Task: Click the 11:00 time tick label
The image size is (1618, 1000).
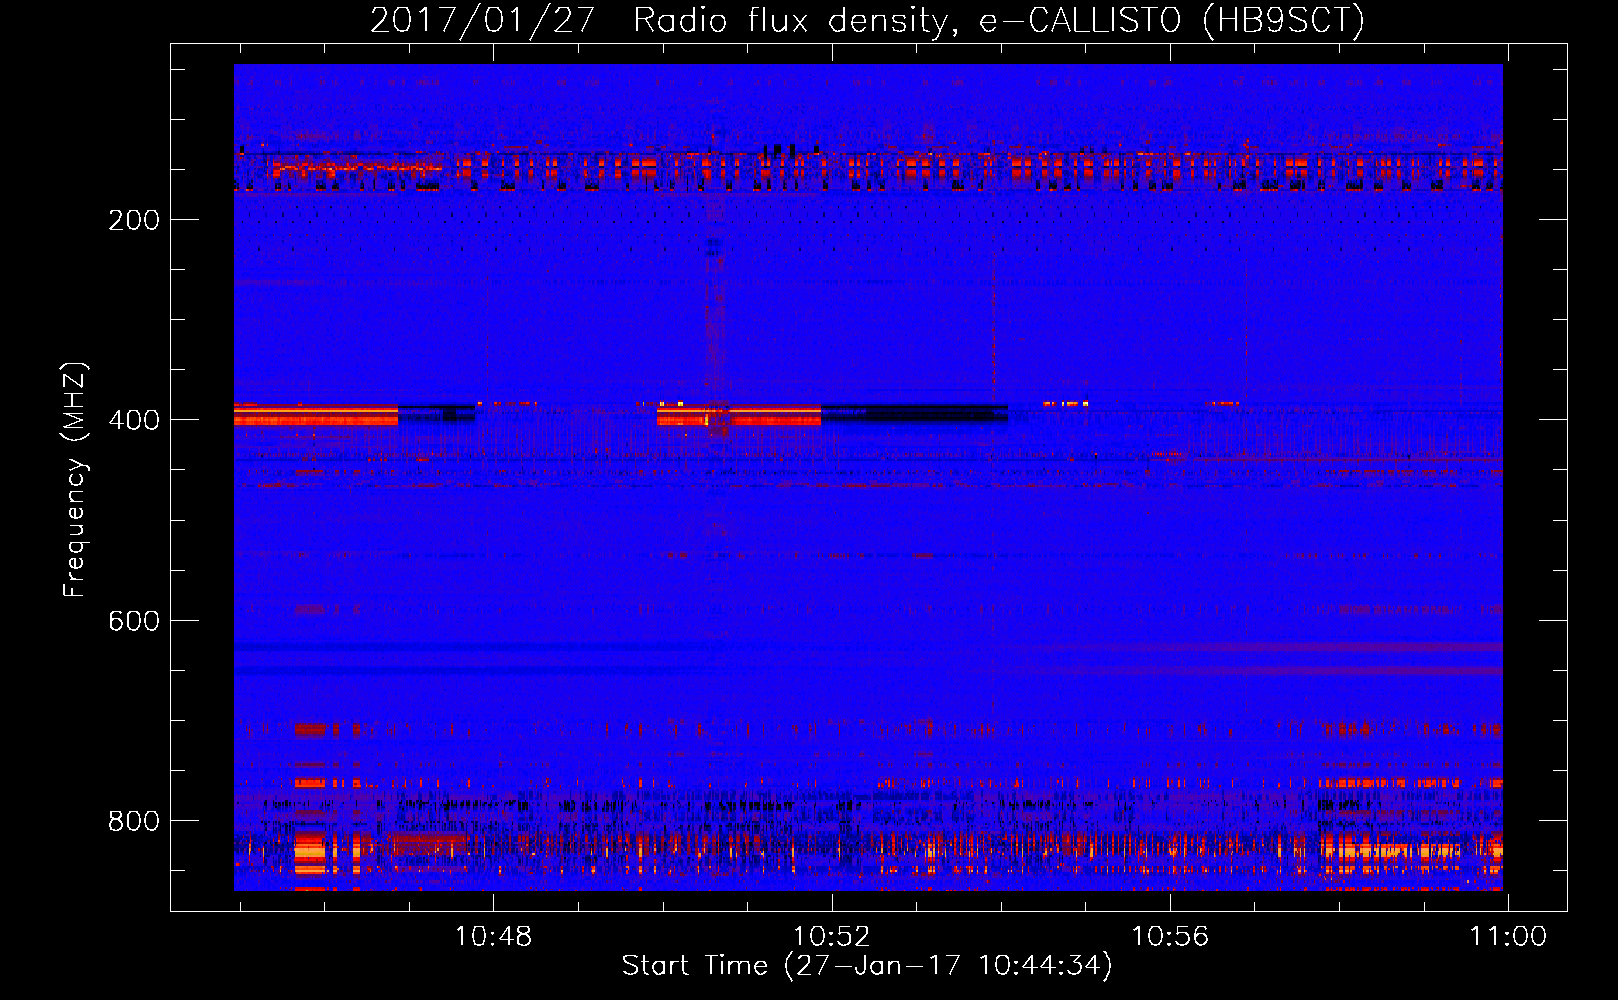Action: pyautogui.click(x=1507, y=937)
